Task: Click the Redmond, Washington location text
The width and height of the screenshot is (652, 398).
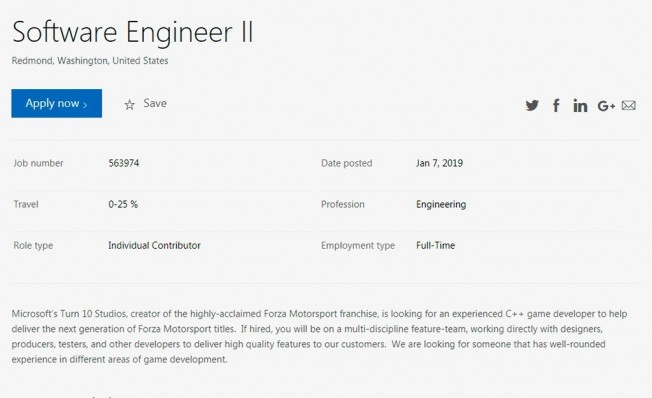Action: (90, 61)
